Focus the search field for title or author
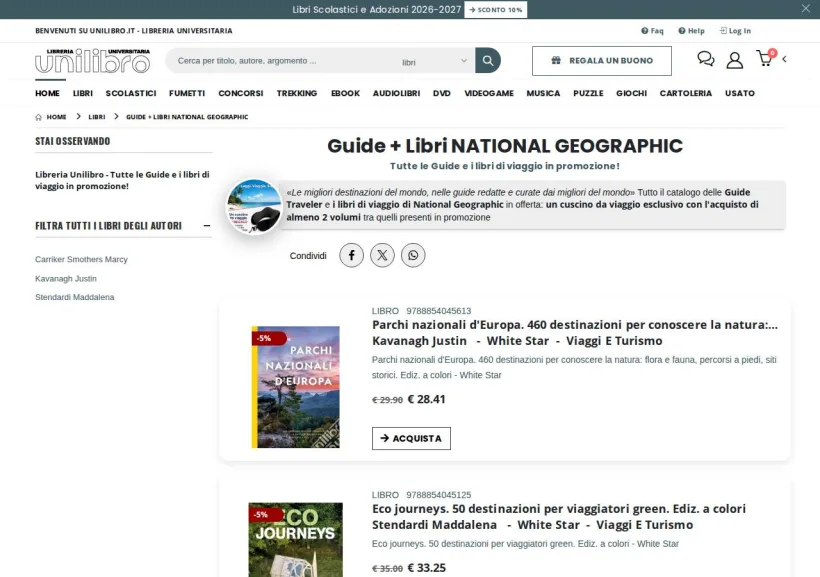Image resolution: width=820 pixels, height=577 pixels. (282, 61)
